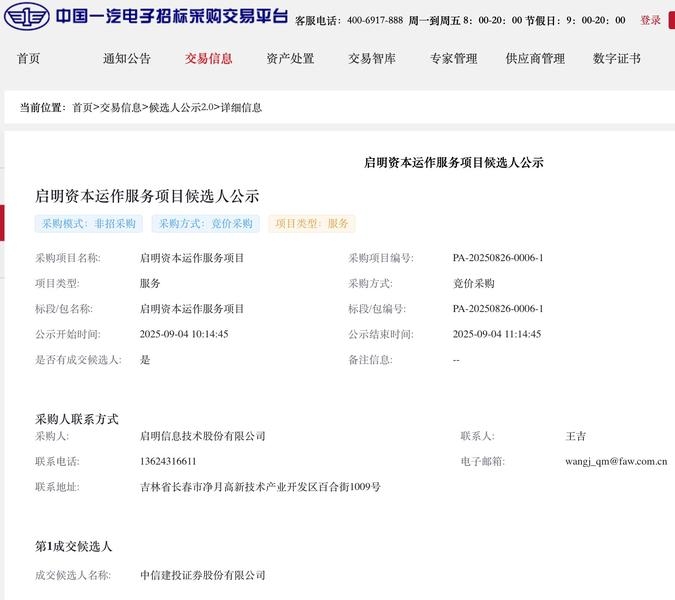Click the large left-aligned heading 启明资本运作服务项目候选人公示
The height and width of the screenshot is (600, 675).
[x=147, y=196]
